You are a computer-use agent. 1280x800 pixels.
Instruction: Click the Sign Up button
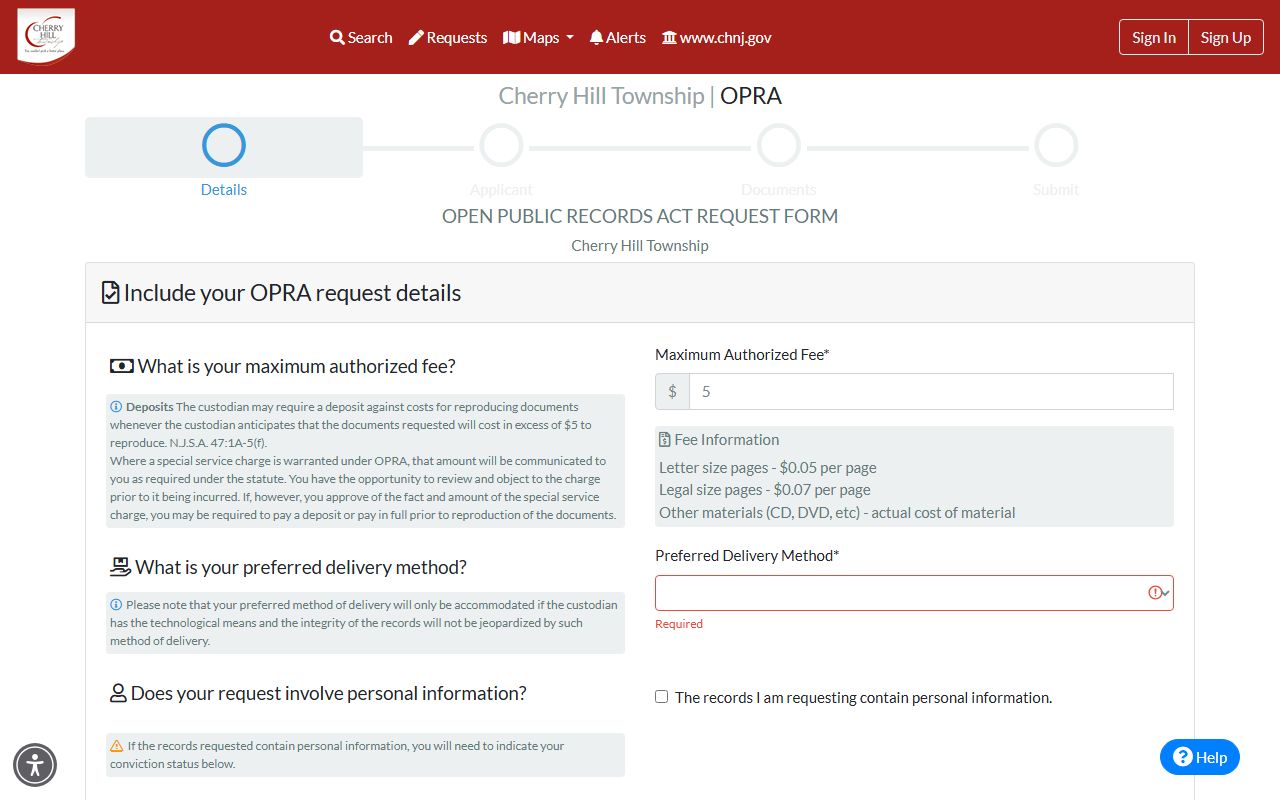pos(1226,37)
